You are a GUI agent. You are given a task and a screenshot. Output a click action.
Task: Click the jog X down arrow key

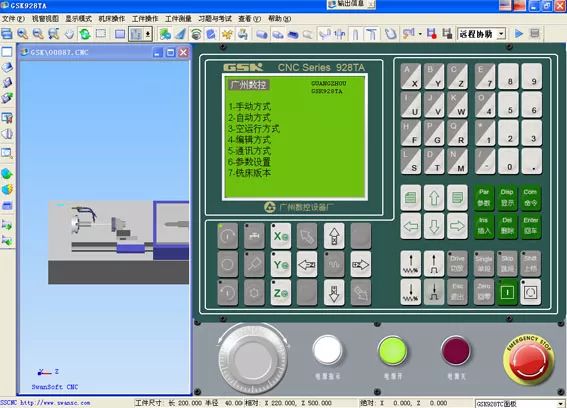point(334,293)
